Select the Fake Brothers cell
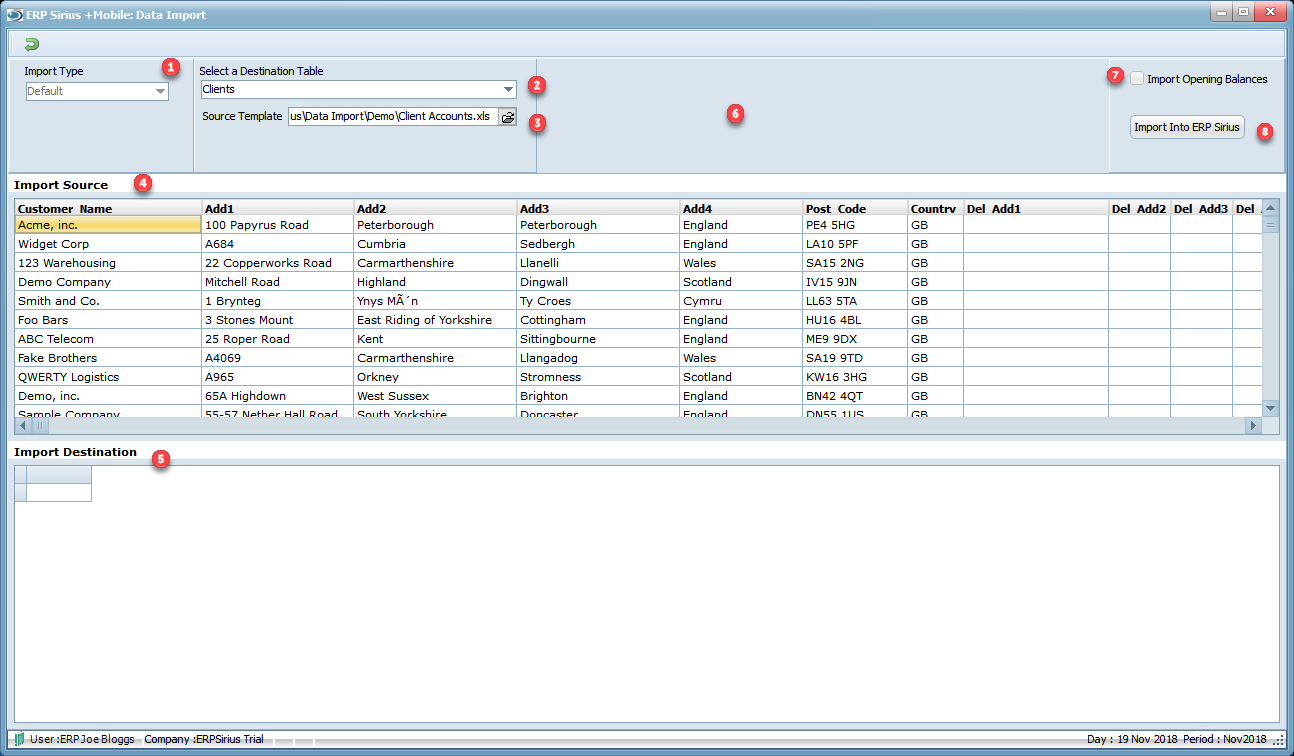The image size is (1294, 756). [108, 358]
